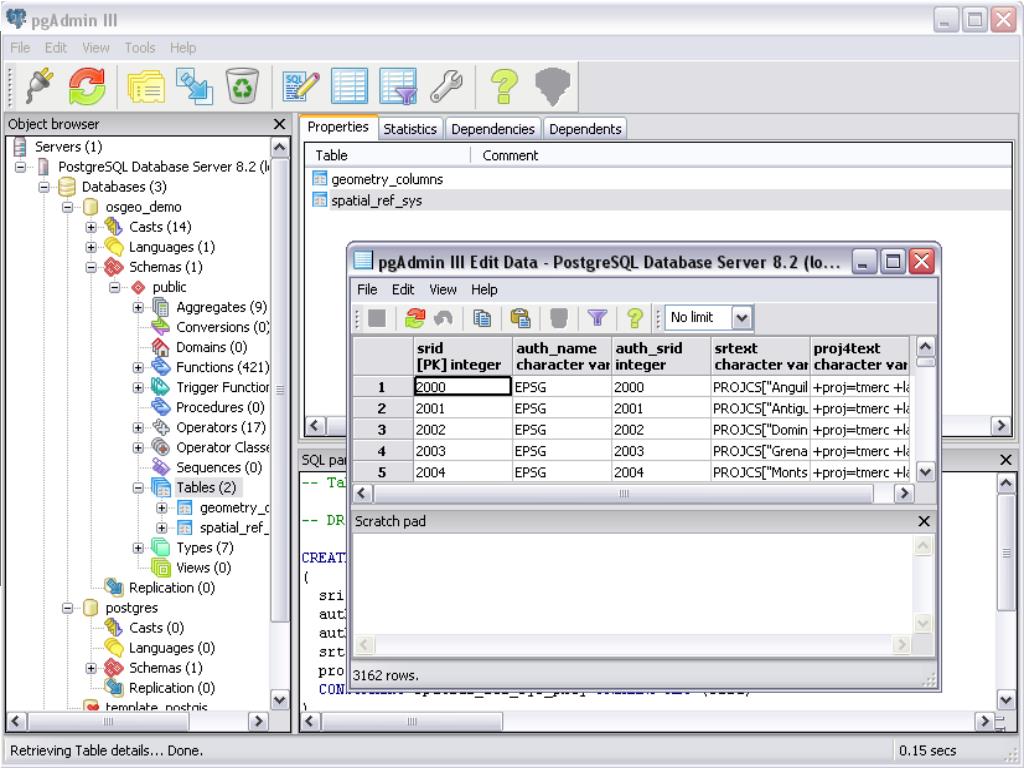Click the object browser horizontal scrollbar thumb

click(x=108, y=721)
